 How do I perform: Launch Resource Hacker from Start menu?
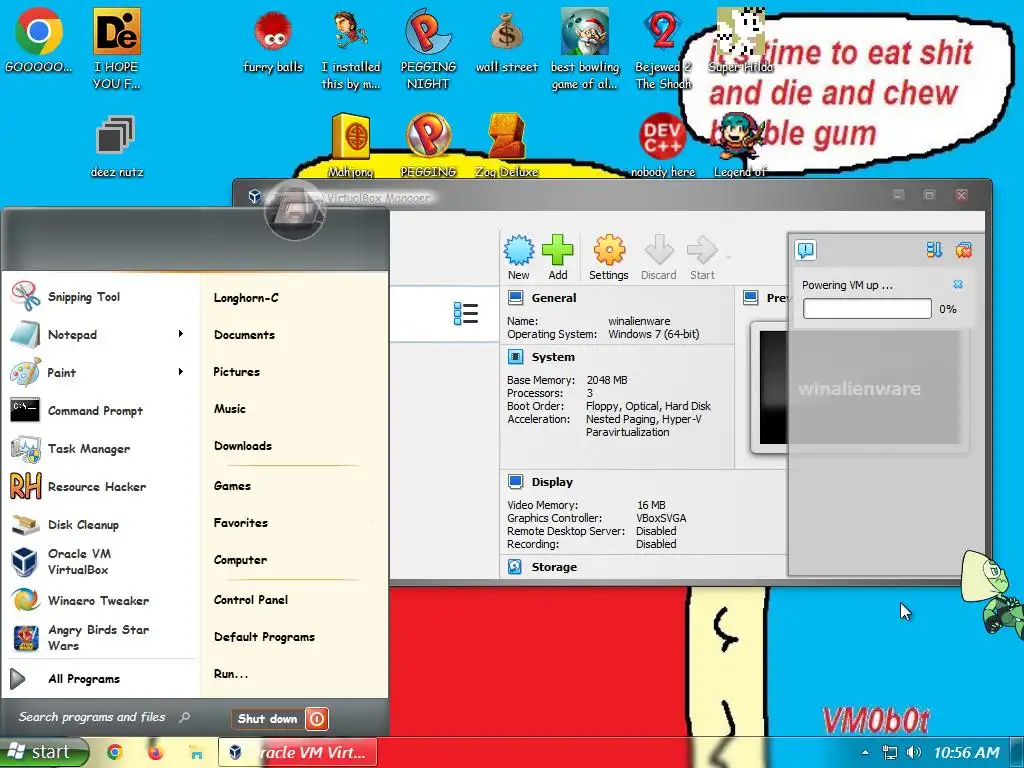tap(99, 487)
